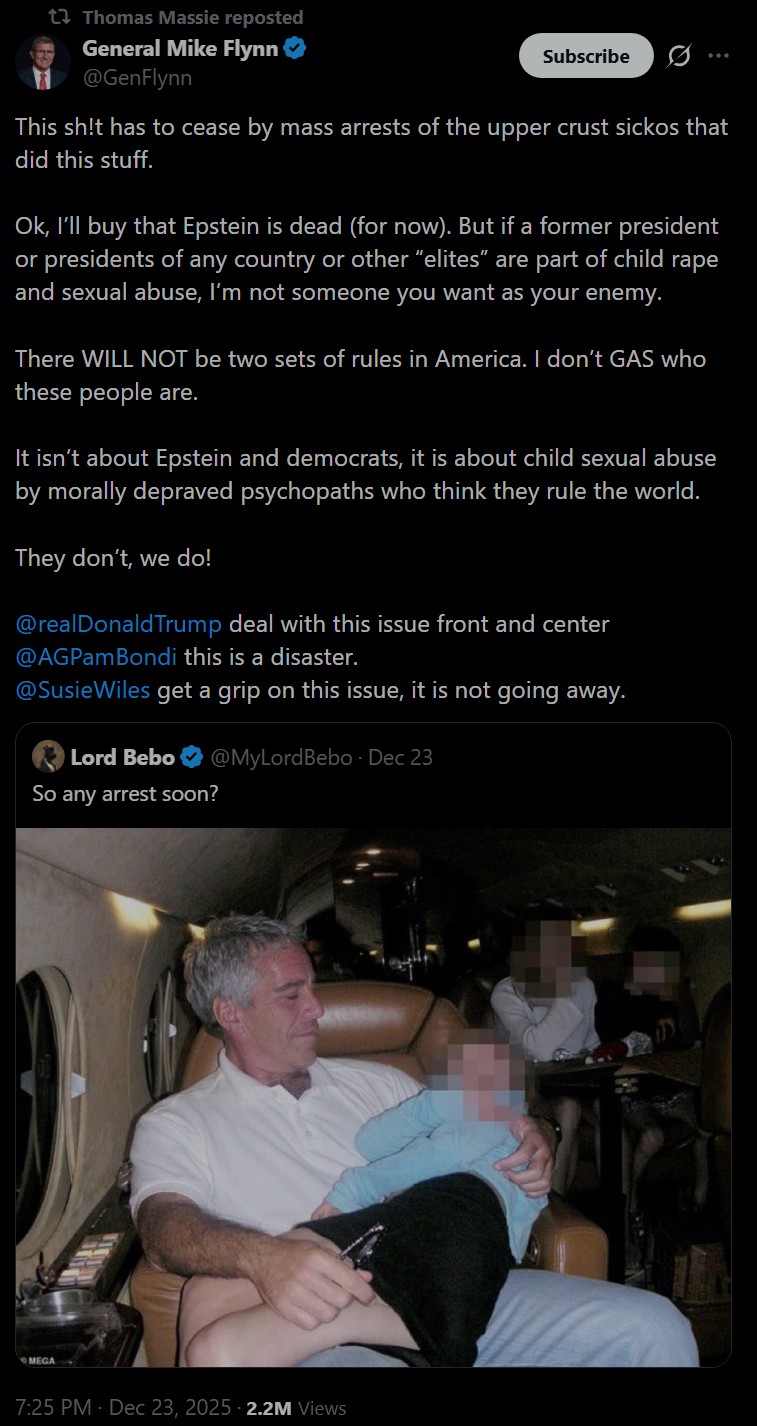The width and height of the screenshot is (757, 1426).
Task: Subscribe to General Mike Flynn
Action: click(x=586, y=56)
